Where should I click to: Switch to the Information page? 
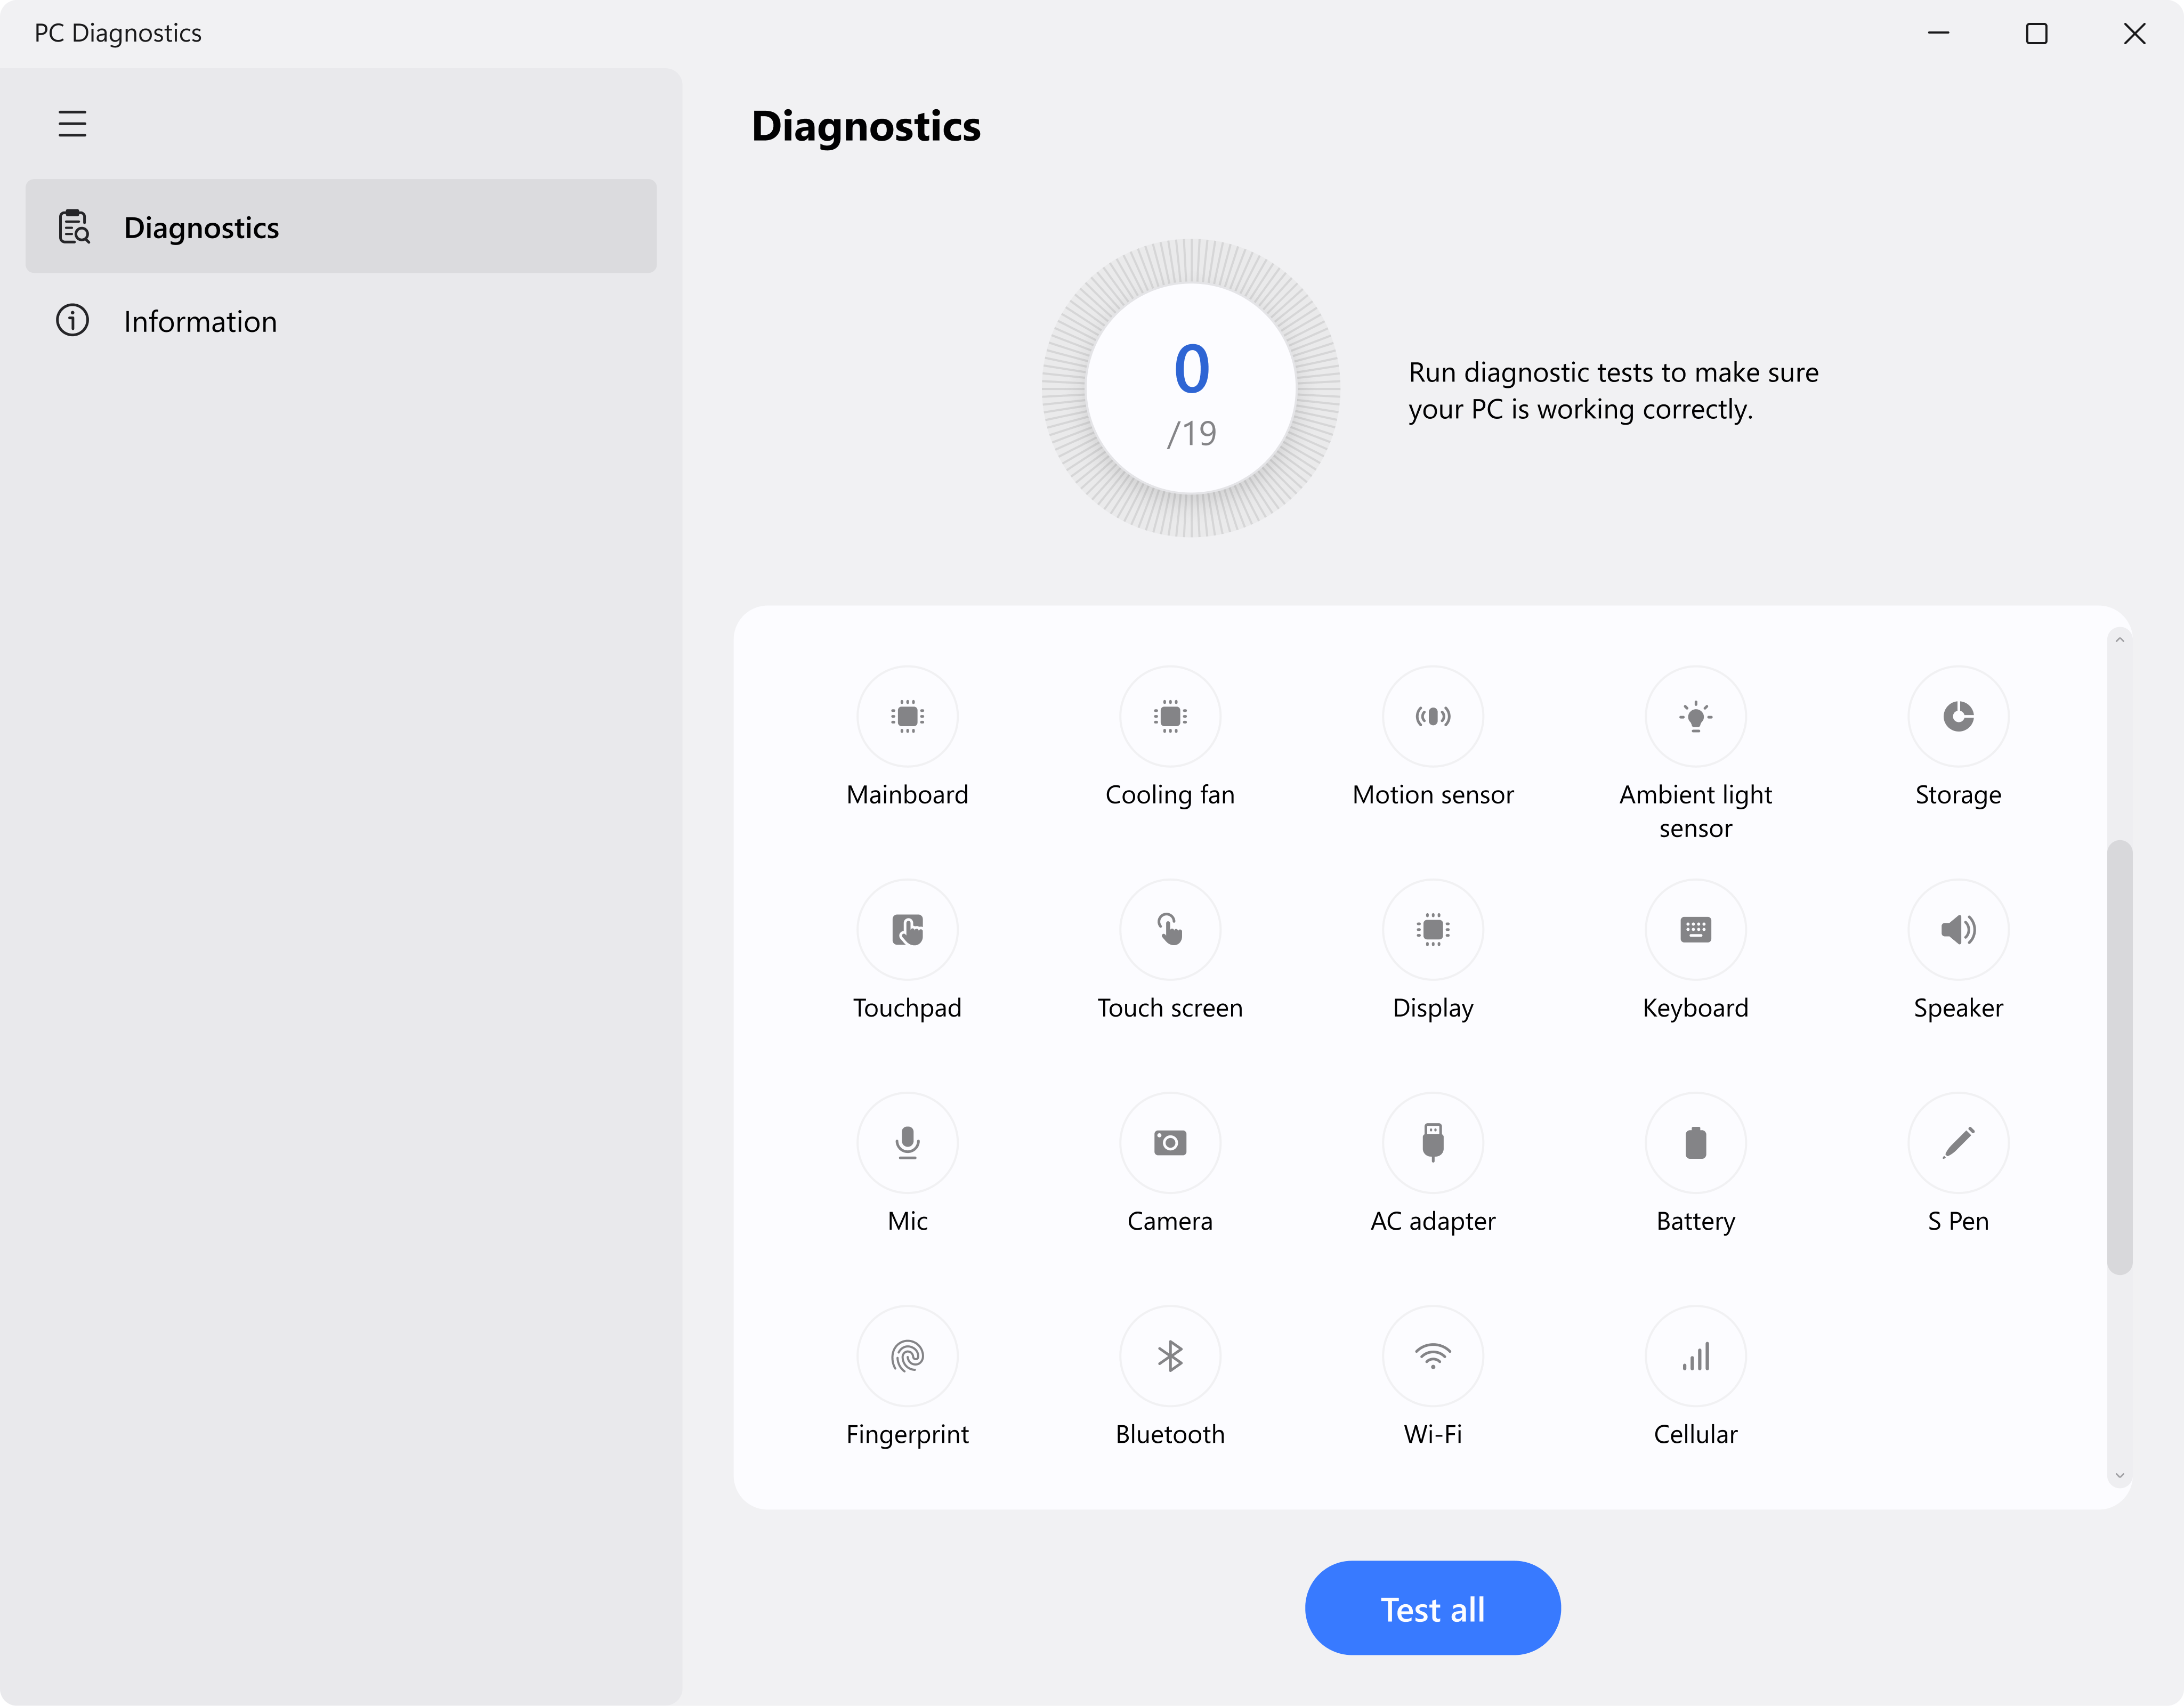click(x=200, y=321)
